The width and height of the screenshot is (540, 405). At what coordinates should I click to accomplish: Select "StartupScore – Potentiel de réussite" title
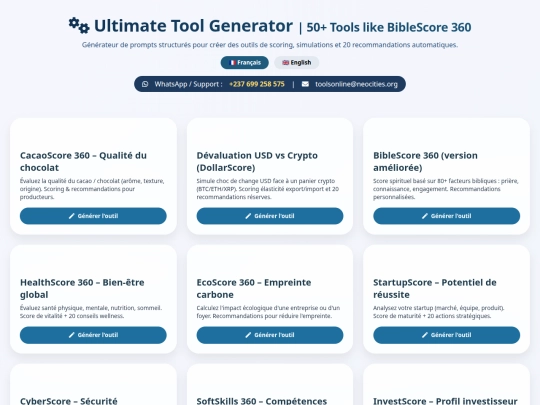click(435, 289)
